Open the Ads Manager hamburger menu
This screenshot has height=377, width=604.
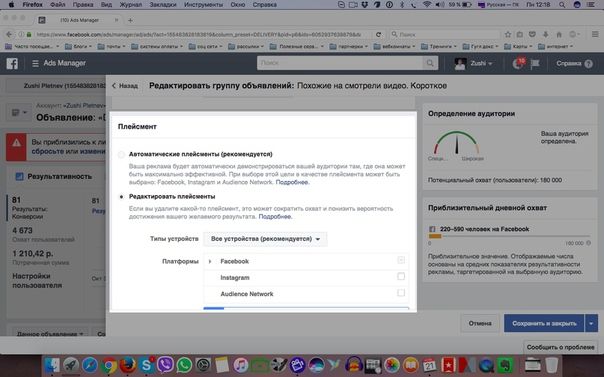point(35,64)
